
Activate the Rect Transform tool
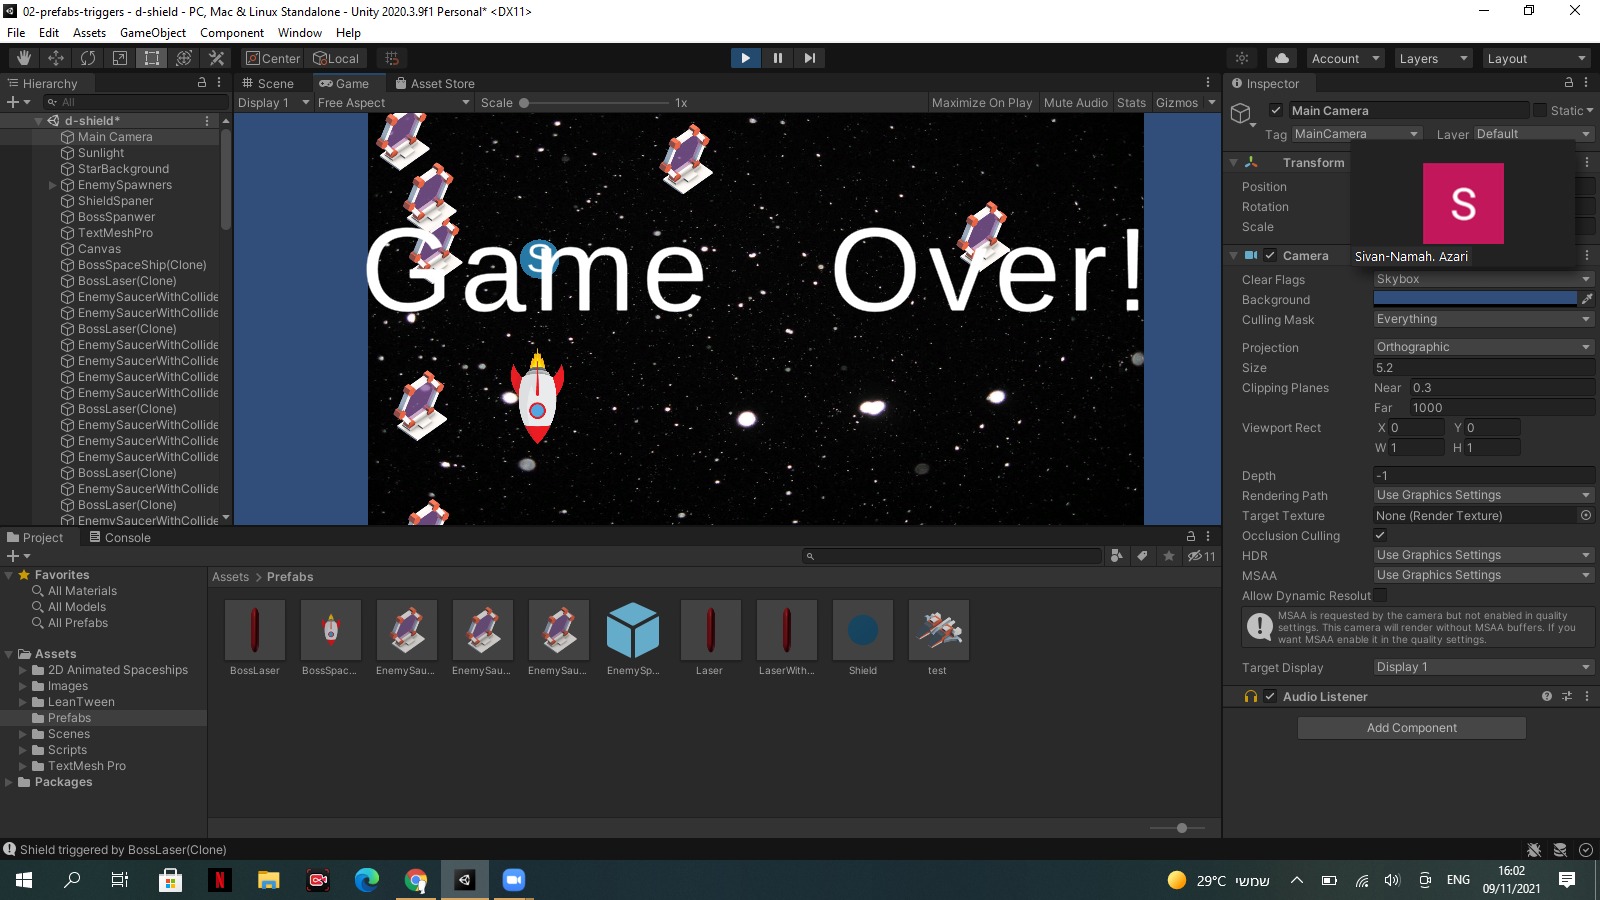(151, 57)
